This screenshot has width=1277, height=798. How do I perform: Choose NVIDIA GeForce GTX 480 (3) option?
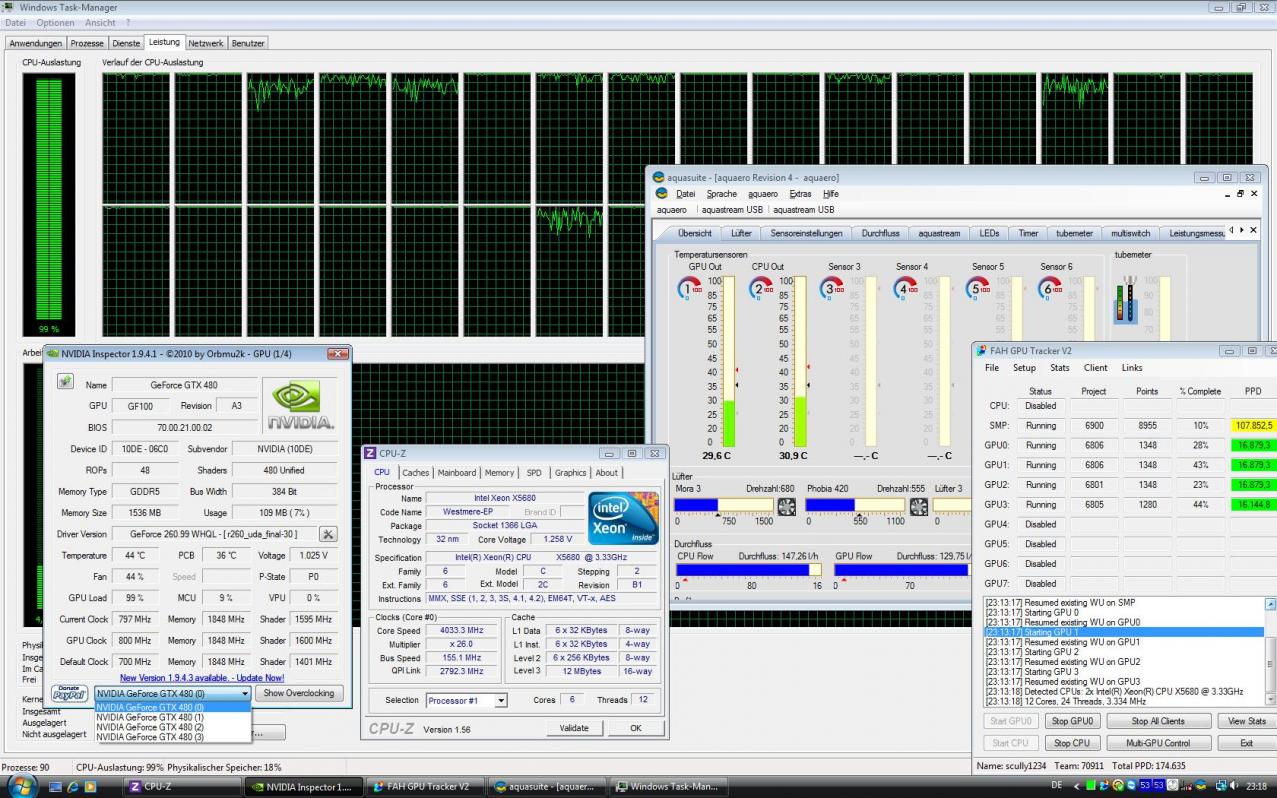150,737
